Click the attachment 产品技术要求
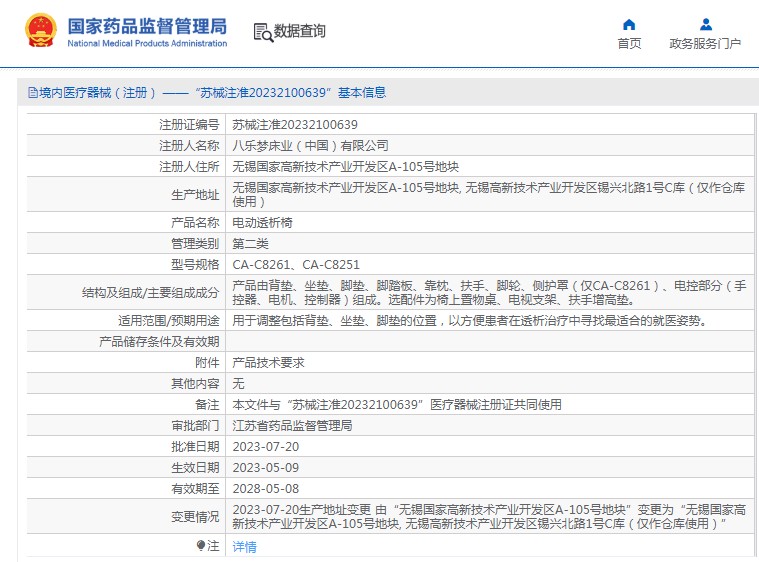 pyautogui.click(x=268, y=363)
